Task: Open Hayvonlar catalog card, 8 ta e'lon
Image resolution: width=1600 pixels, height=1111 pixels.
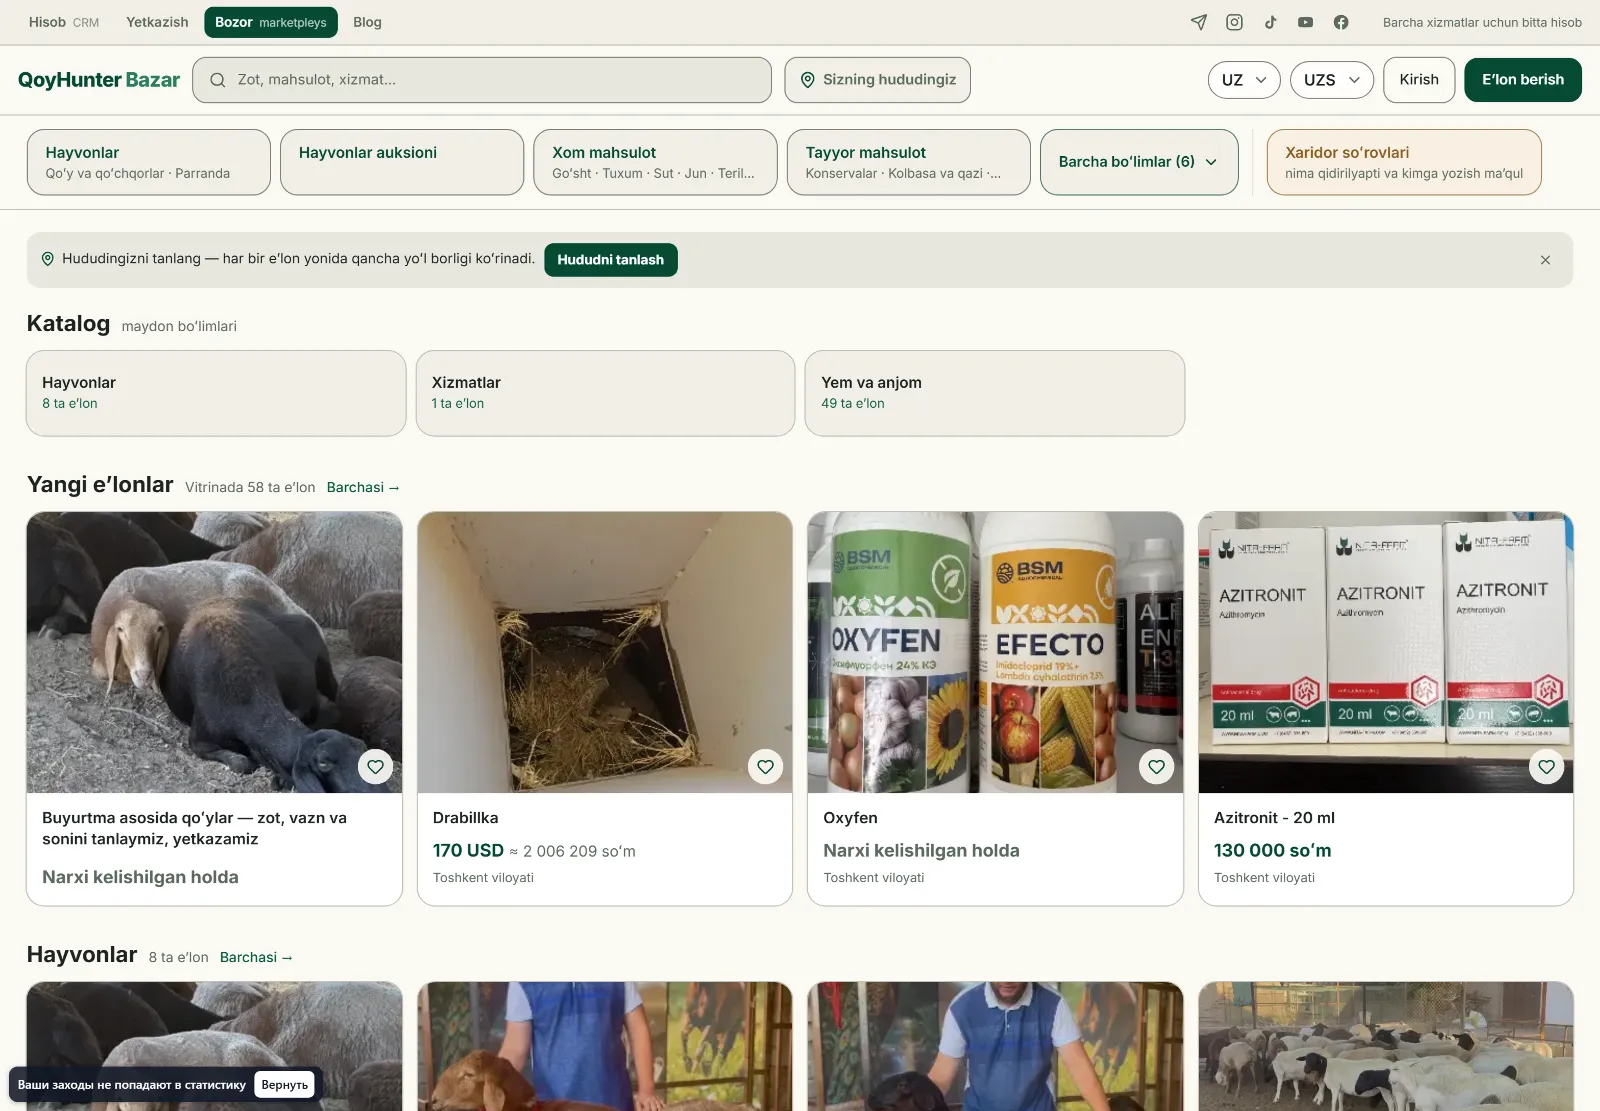Action: pos(216,393)
